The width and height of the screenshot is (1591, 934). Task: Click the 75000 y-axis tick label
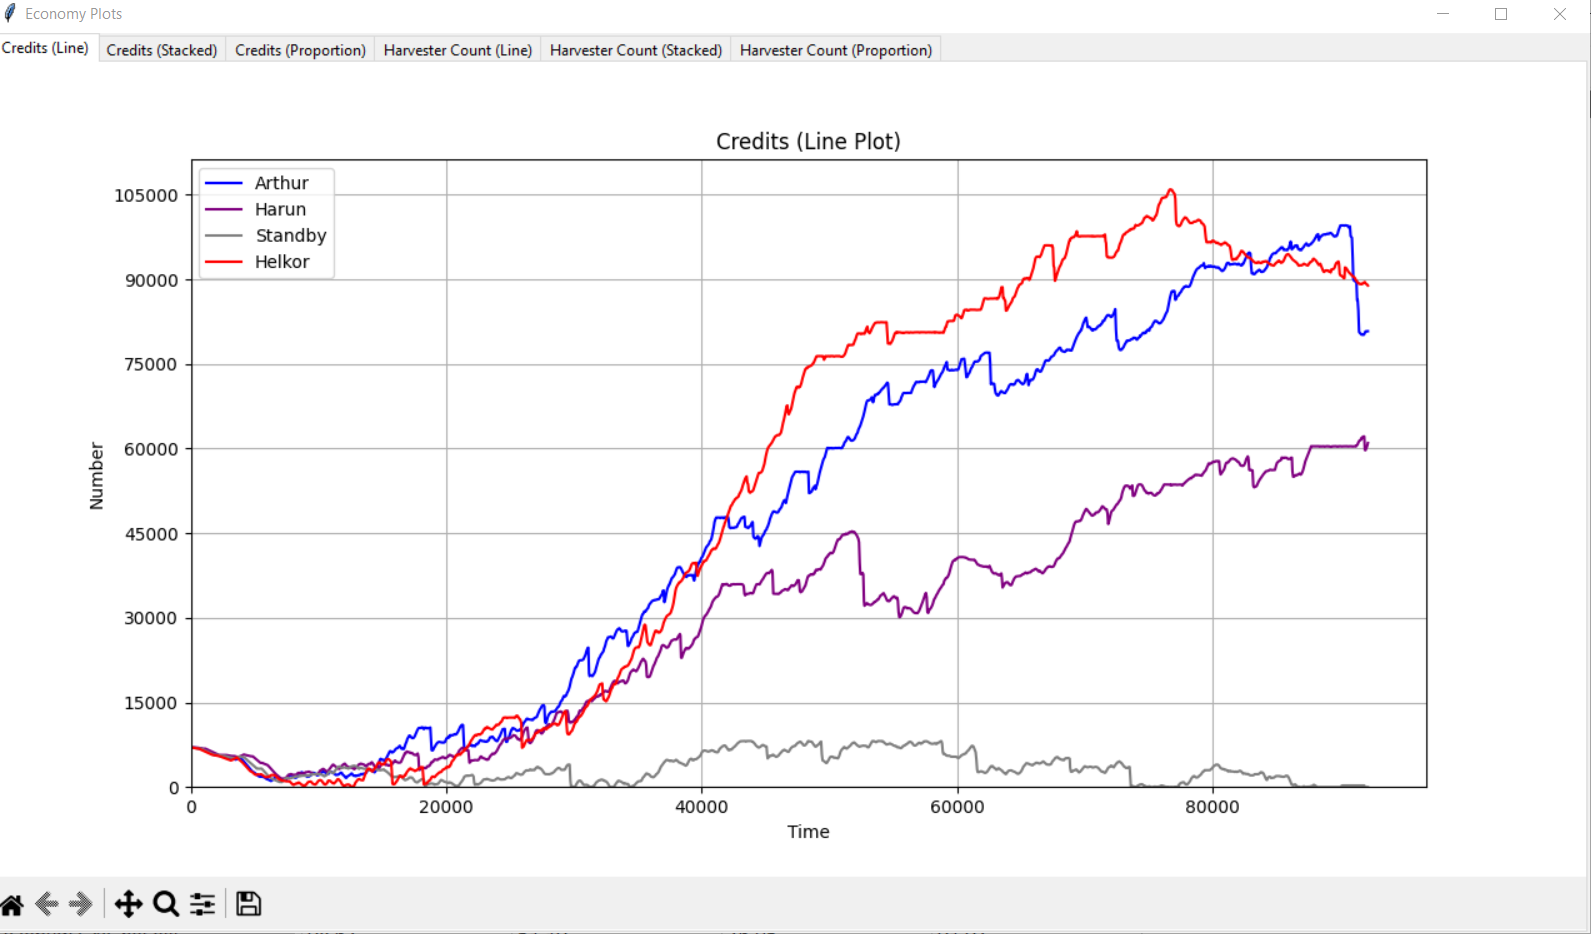tap(151, 365)
